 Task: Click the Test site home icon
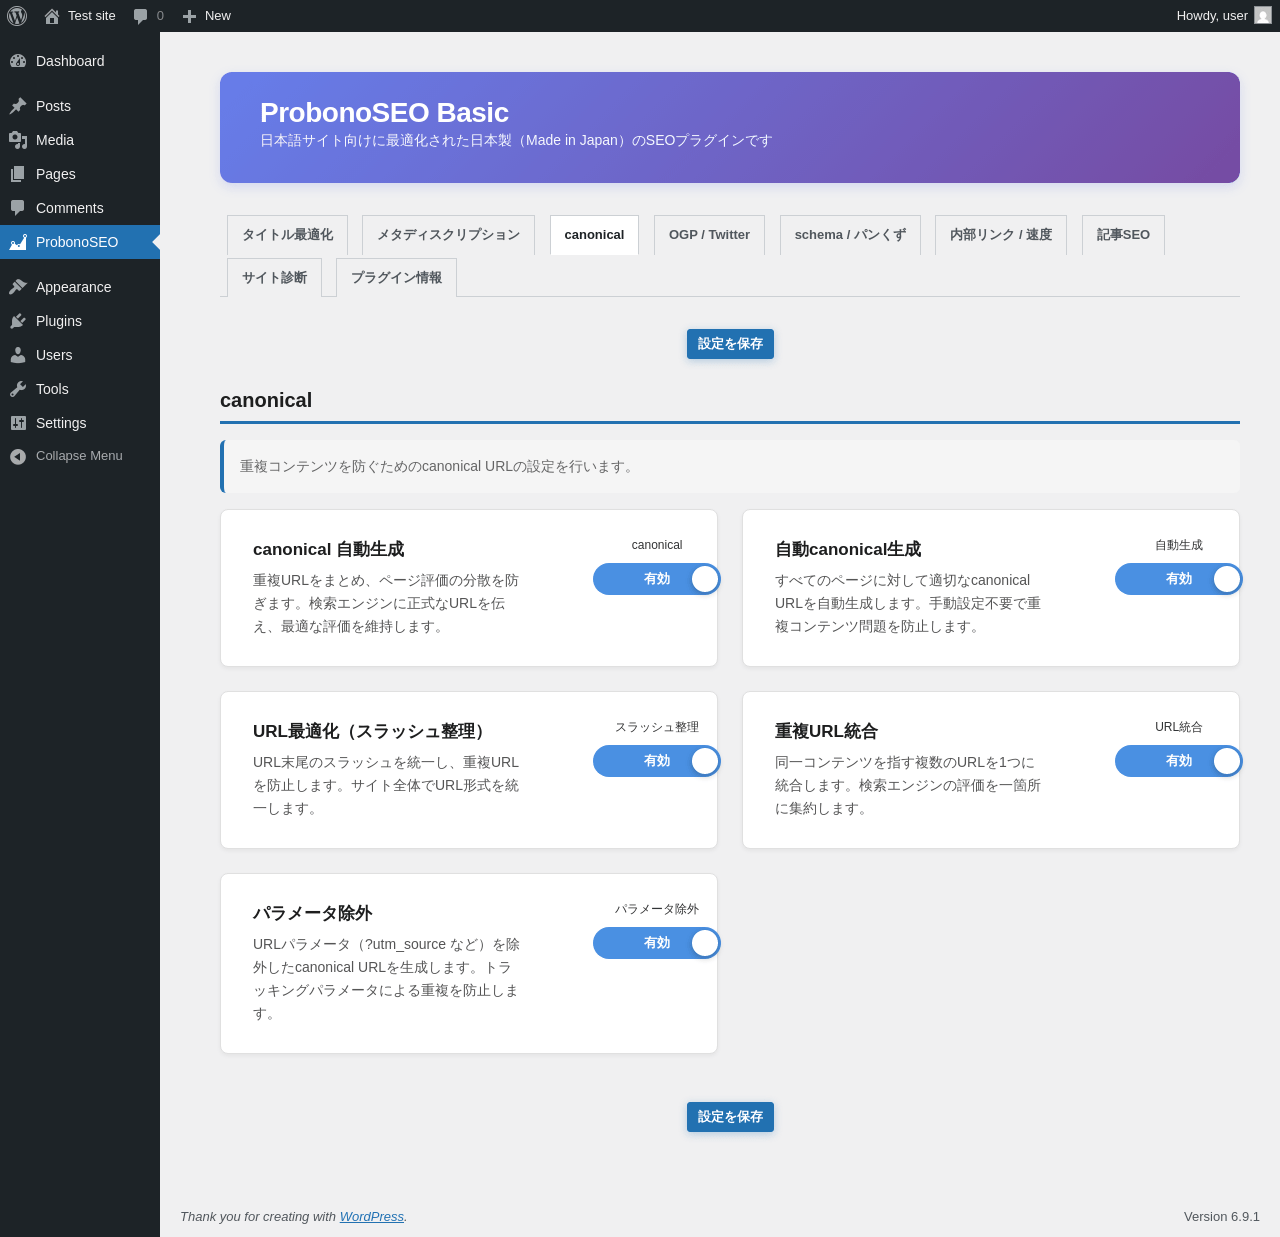[x=52, y=16]
